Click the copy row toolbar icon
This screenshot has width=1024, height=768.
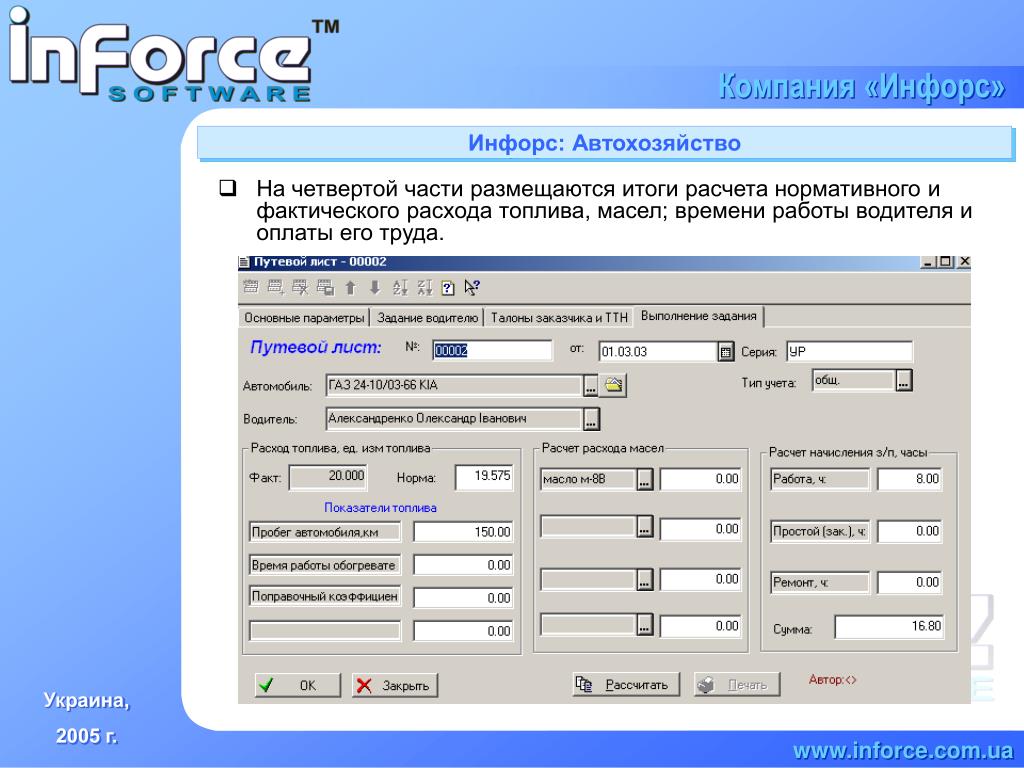tap(325, 287)
